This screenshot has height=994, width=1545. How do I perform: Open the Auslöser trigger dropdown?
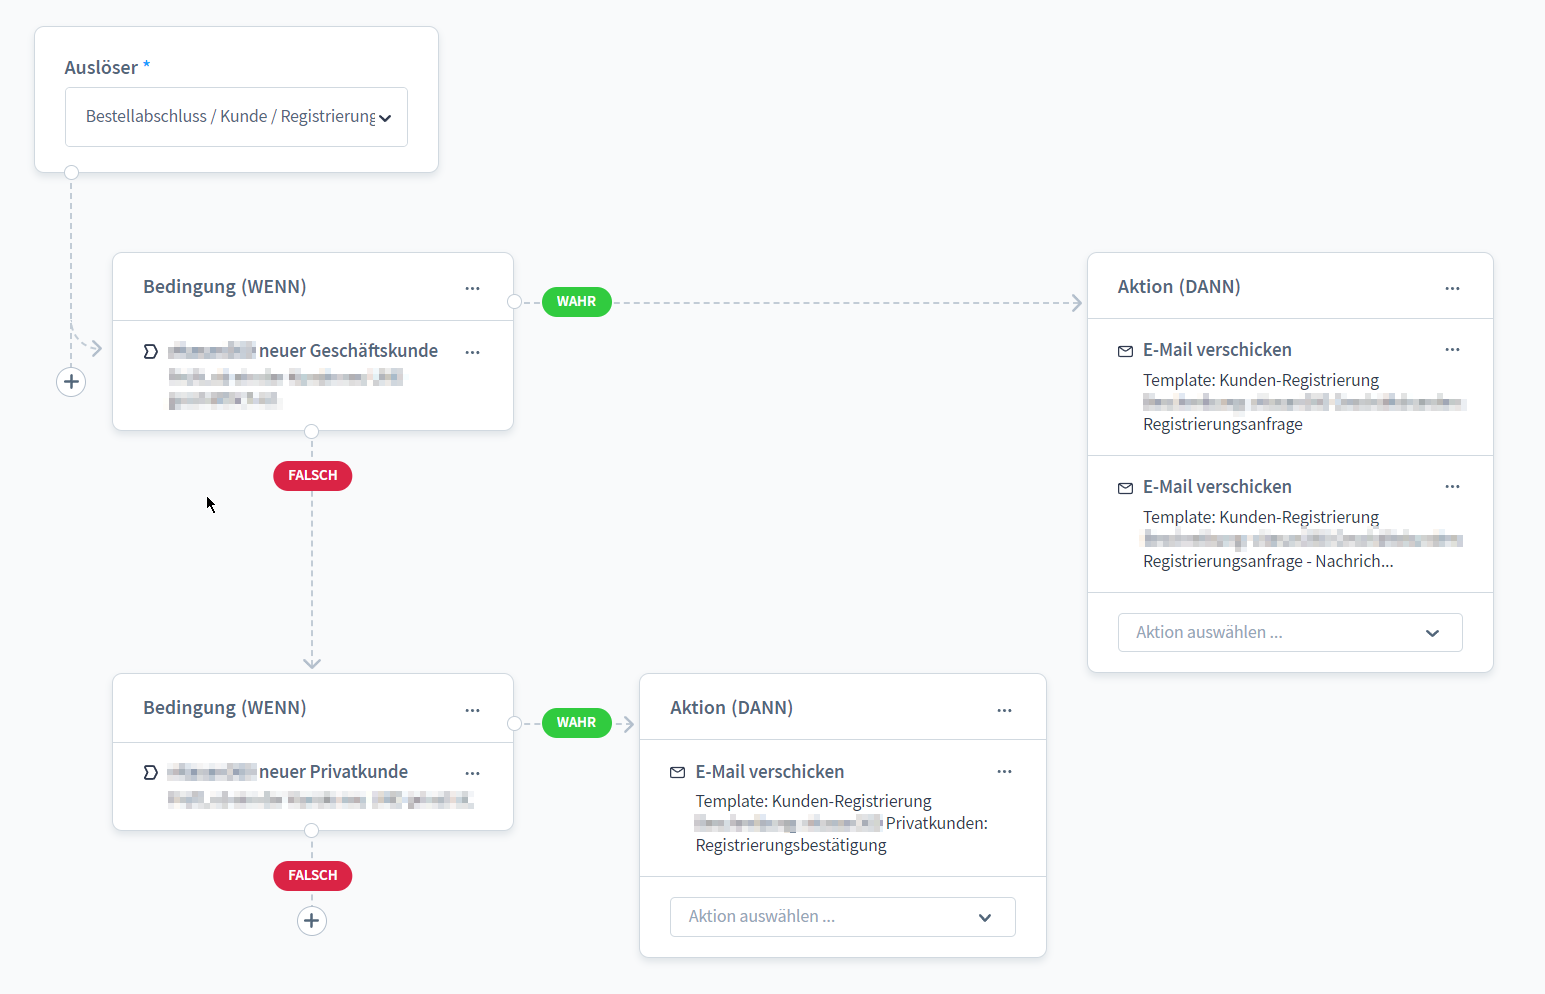pos(236,117)
